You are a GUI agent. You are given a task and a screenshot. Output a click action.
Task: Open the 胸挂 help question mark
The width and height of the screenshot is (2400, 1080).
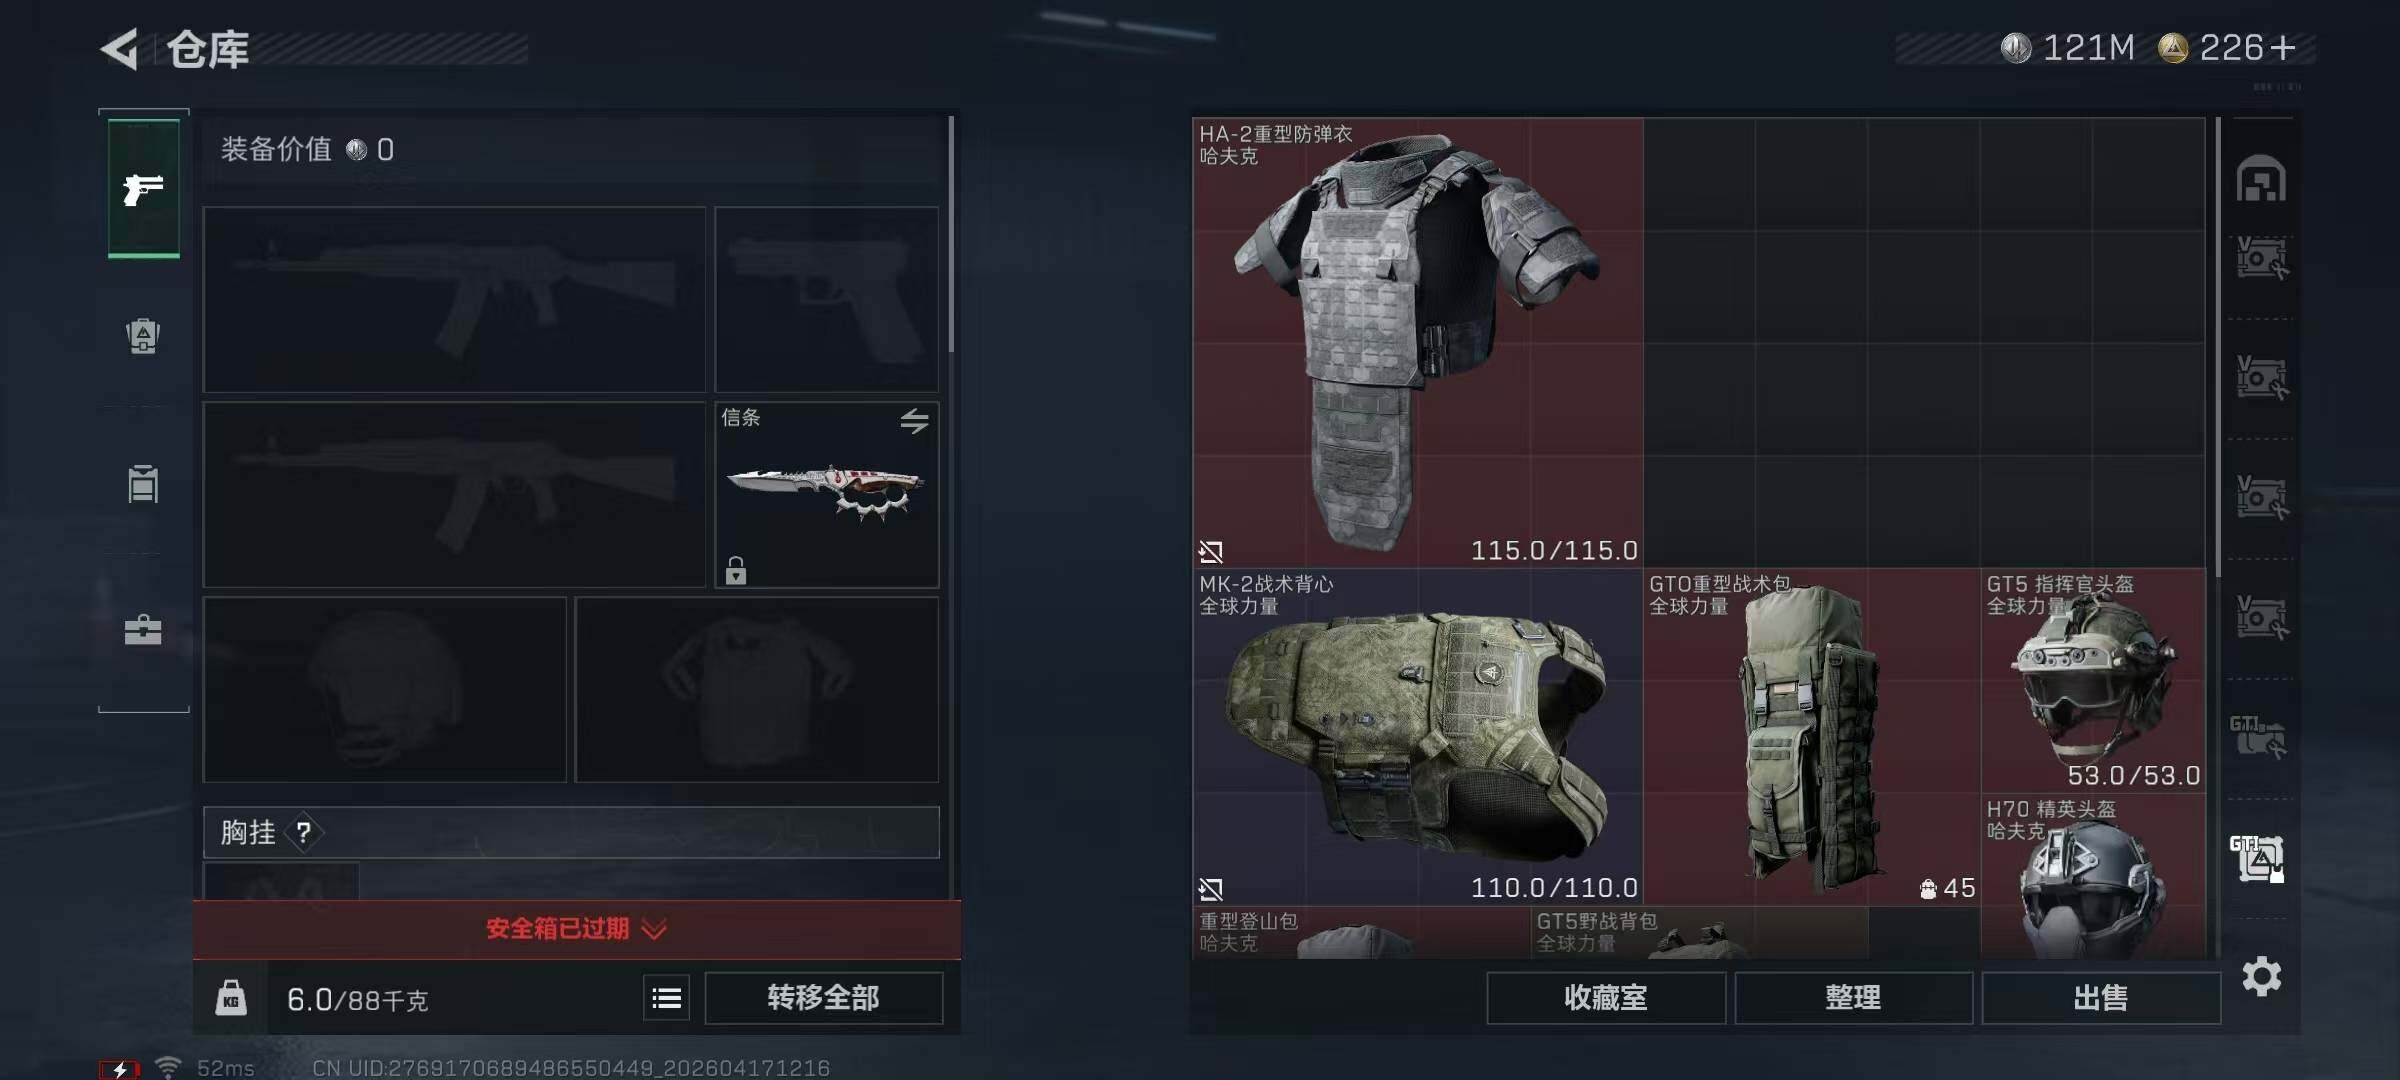tap(304, 832)
